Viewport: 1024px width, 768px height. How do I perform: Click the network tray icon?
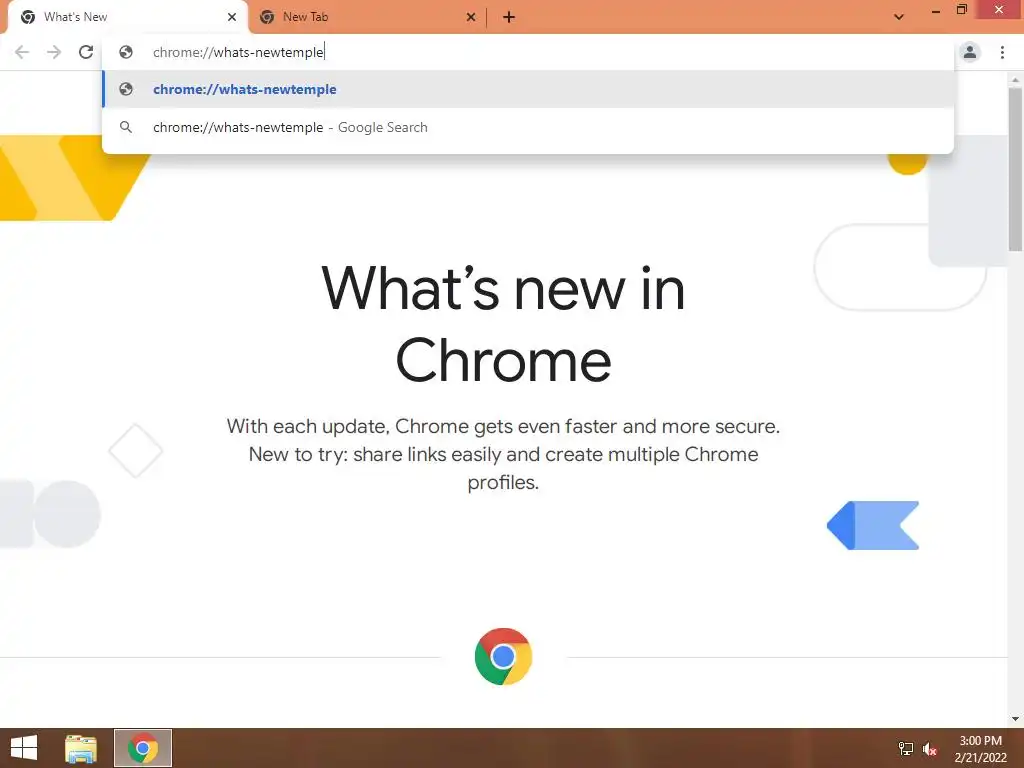[x=906, y=749]
